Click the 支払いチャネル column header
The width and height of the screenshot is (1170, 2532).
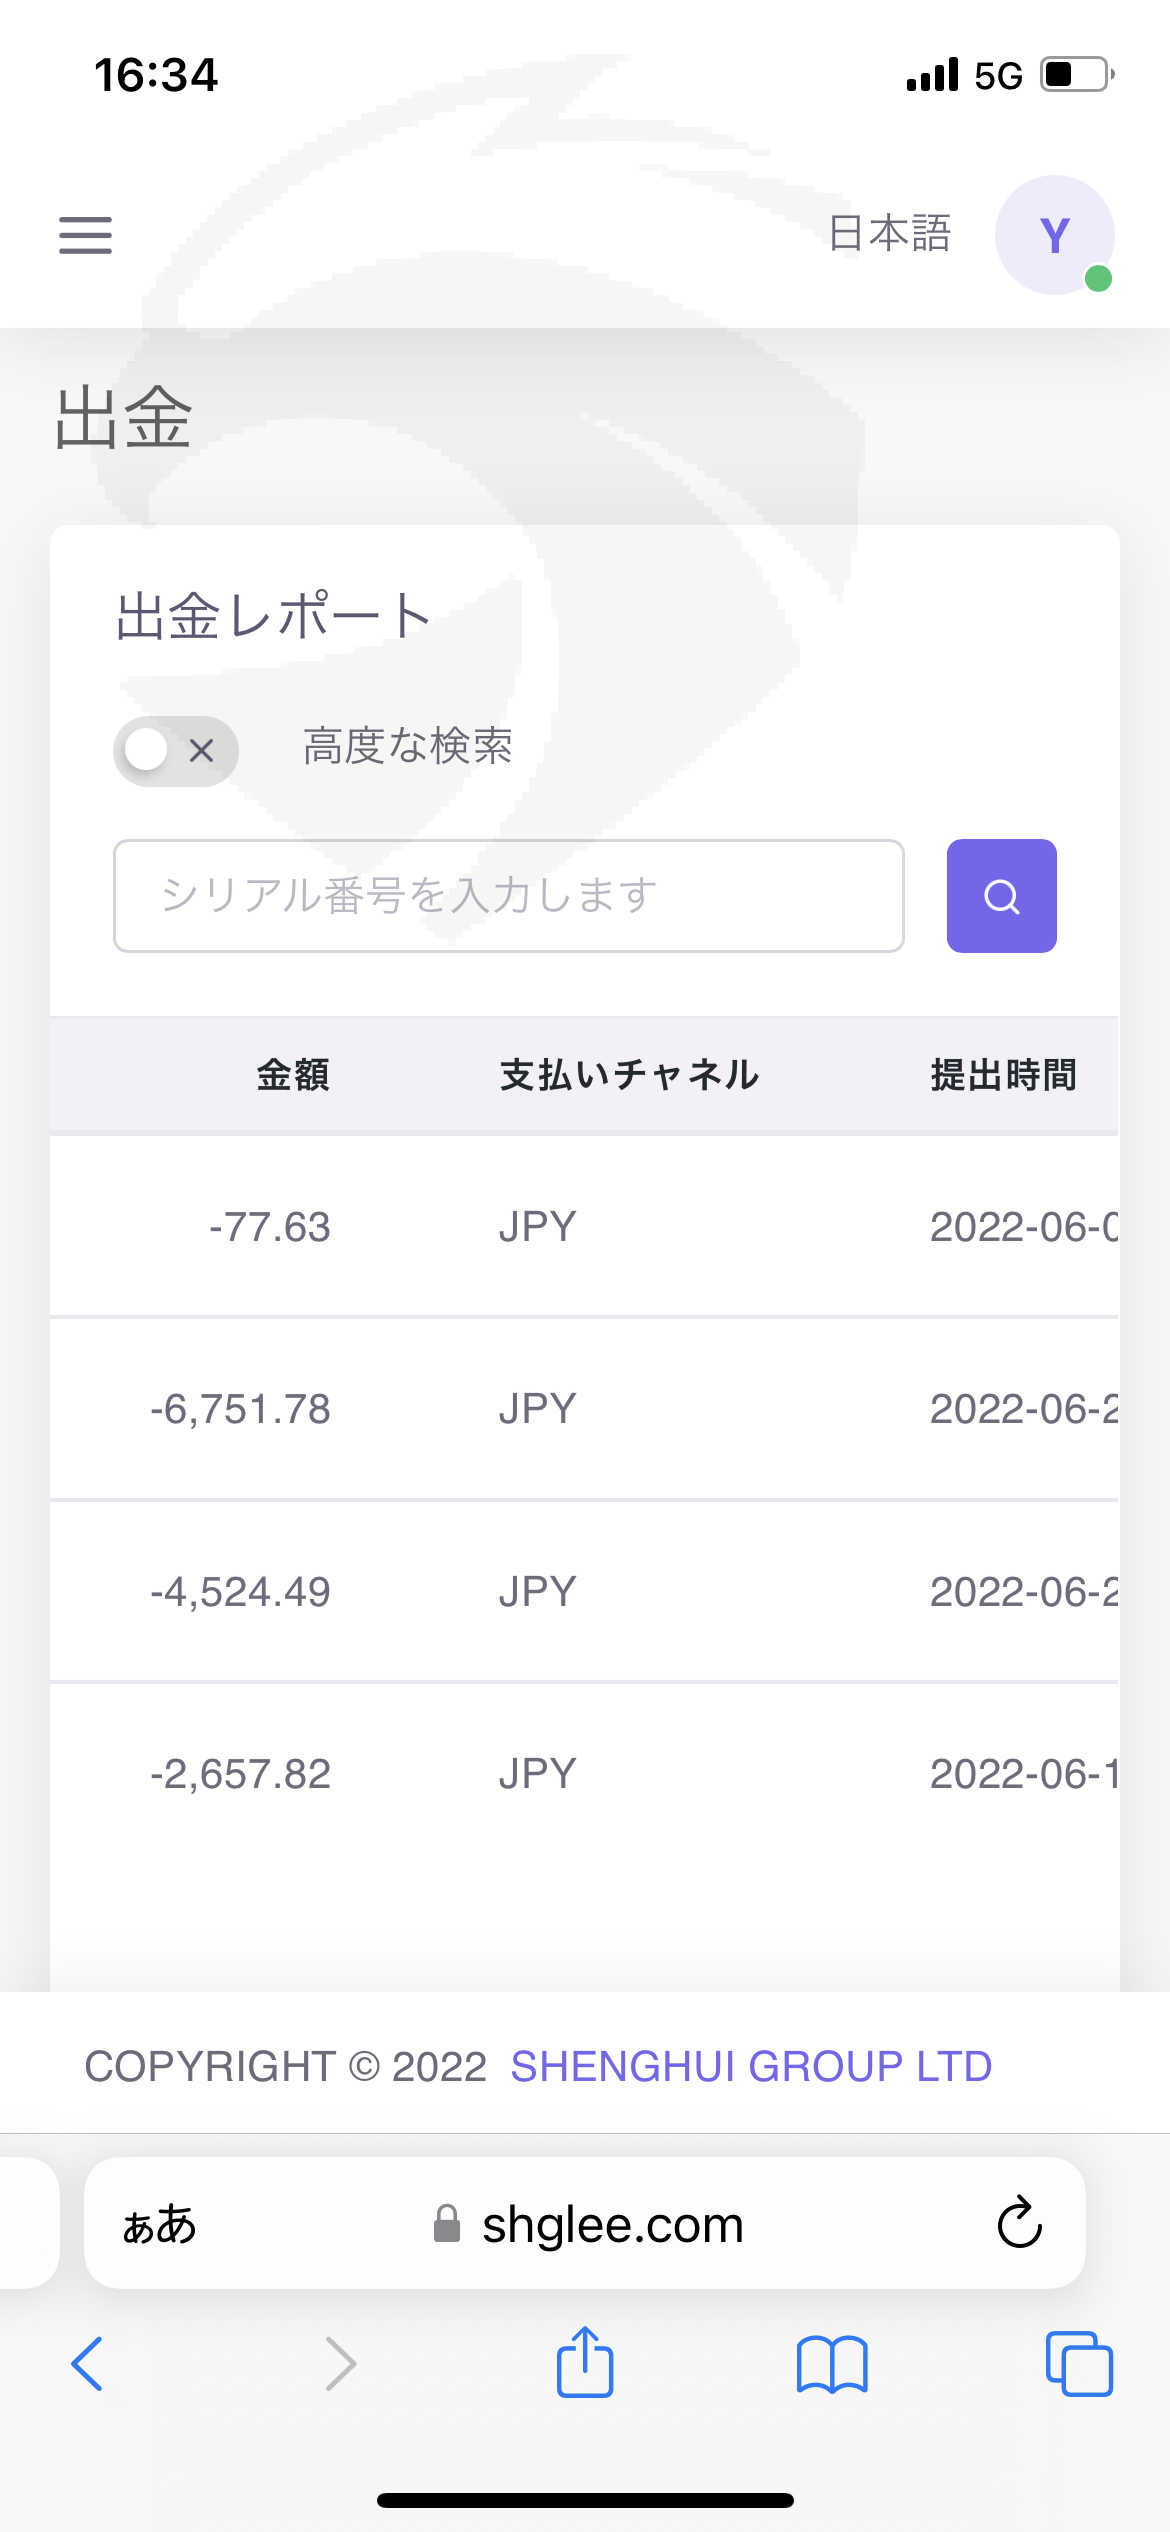[629, 1075]
